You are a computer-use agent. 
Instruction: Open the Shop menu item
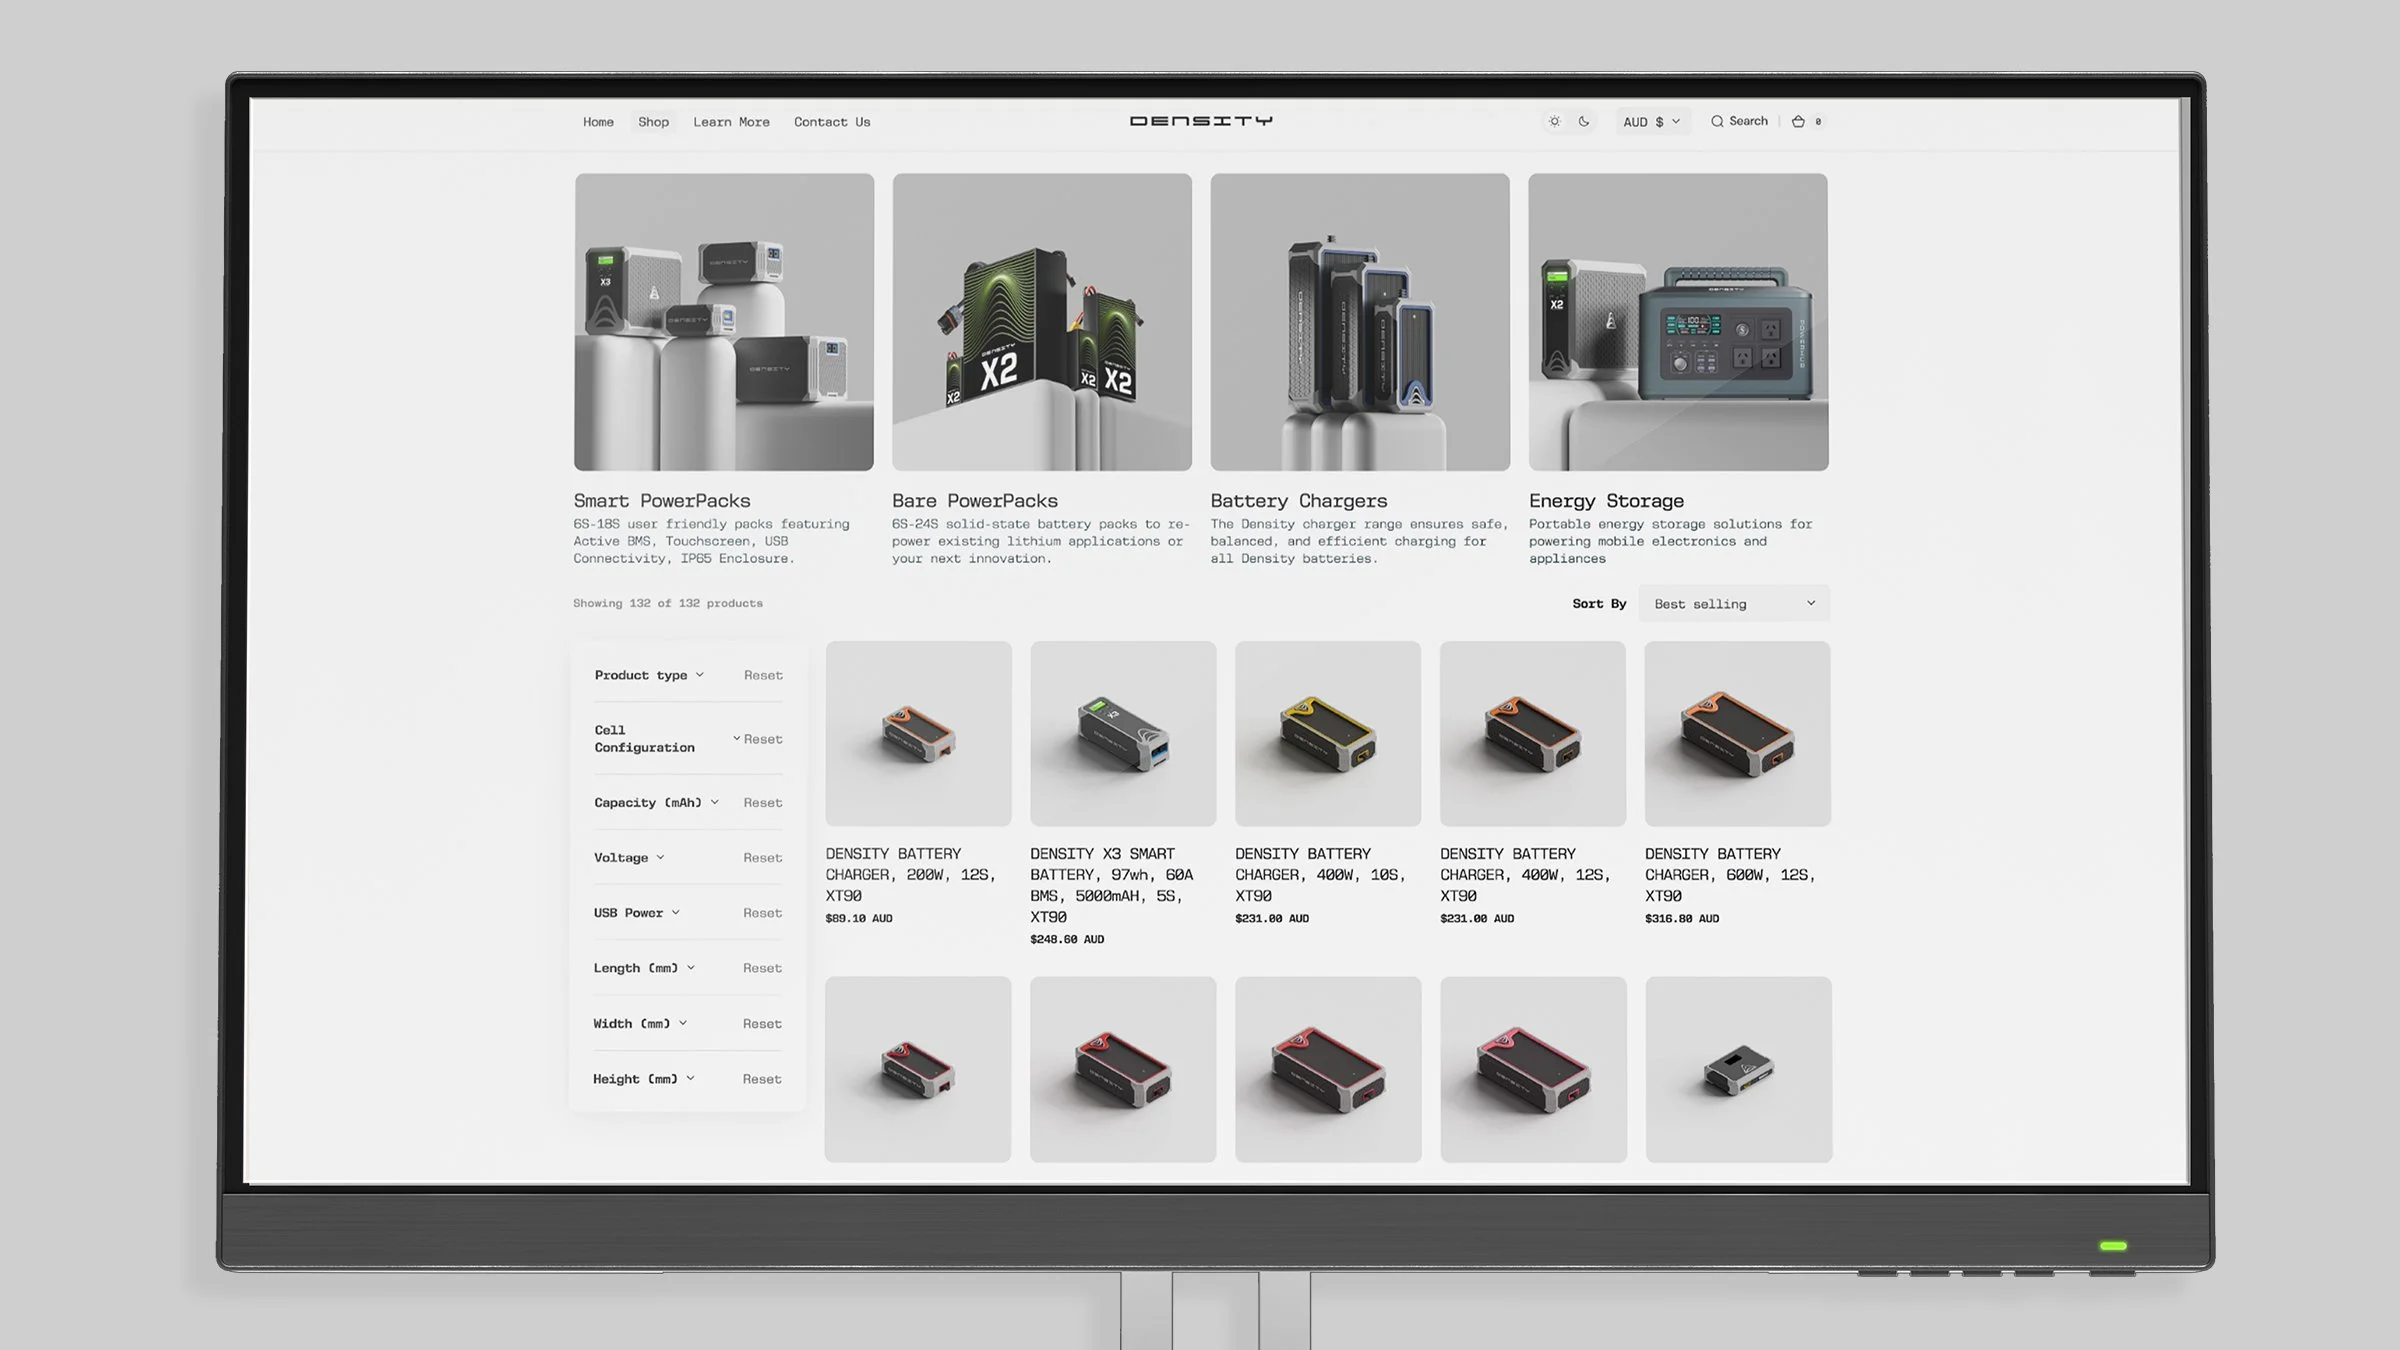[x=653, y=122]
